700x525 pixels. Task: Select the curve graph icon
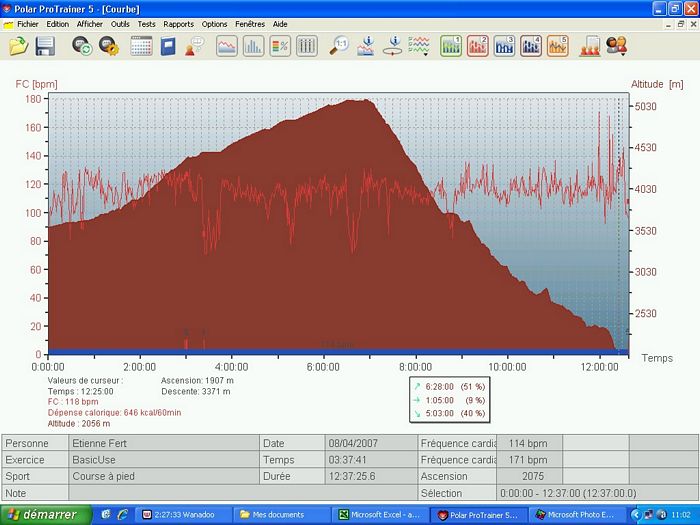[227, 46]
